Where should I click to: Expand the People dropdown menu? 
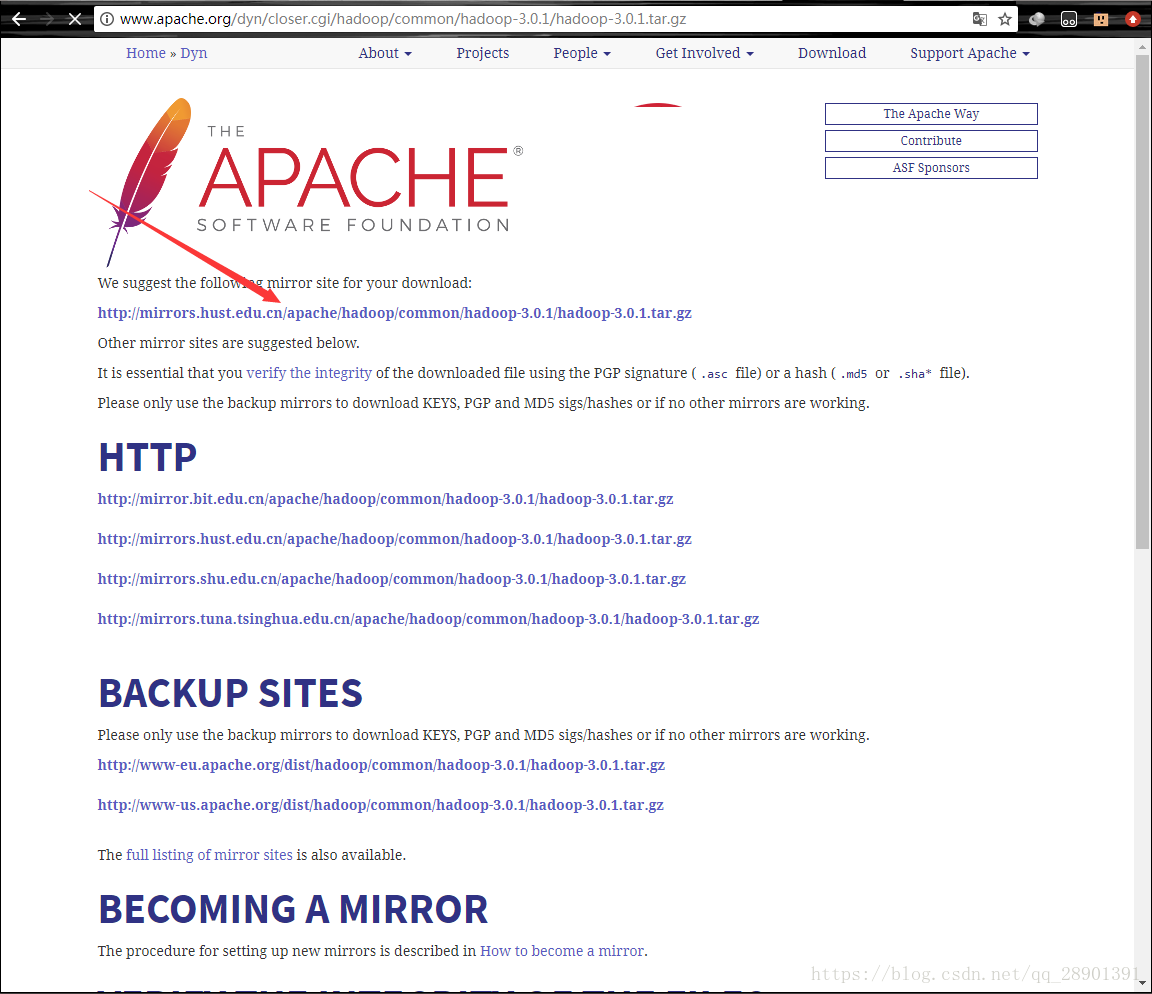582,53
